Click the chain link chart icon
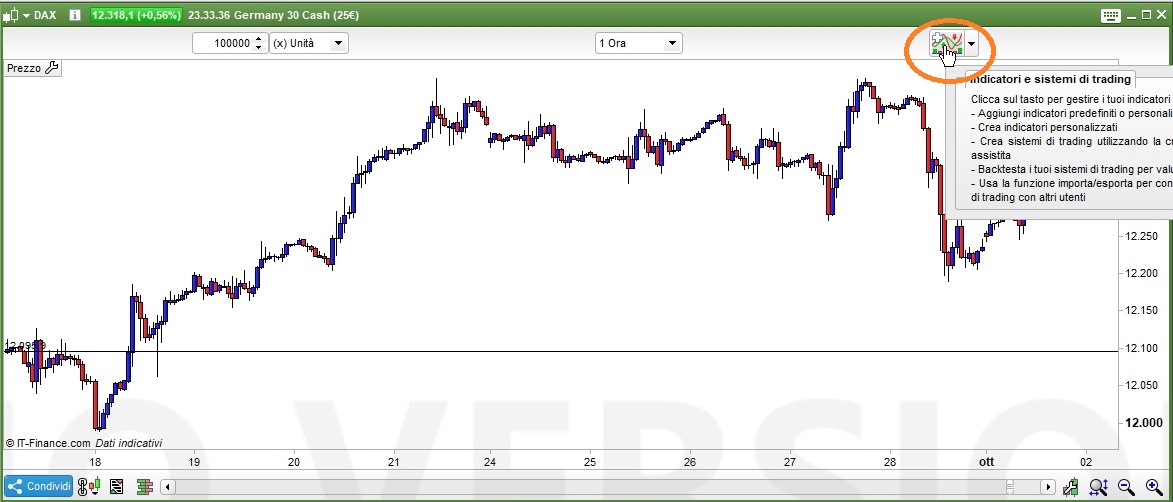The height and width of the screenshot is (502, 1173). click(x=82, y=486)
